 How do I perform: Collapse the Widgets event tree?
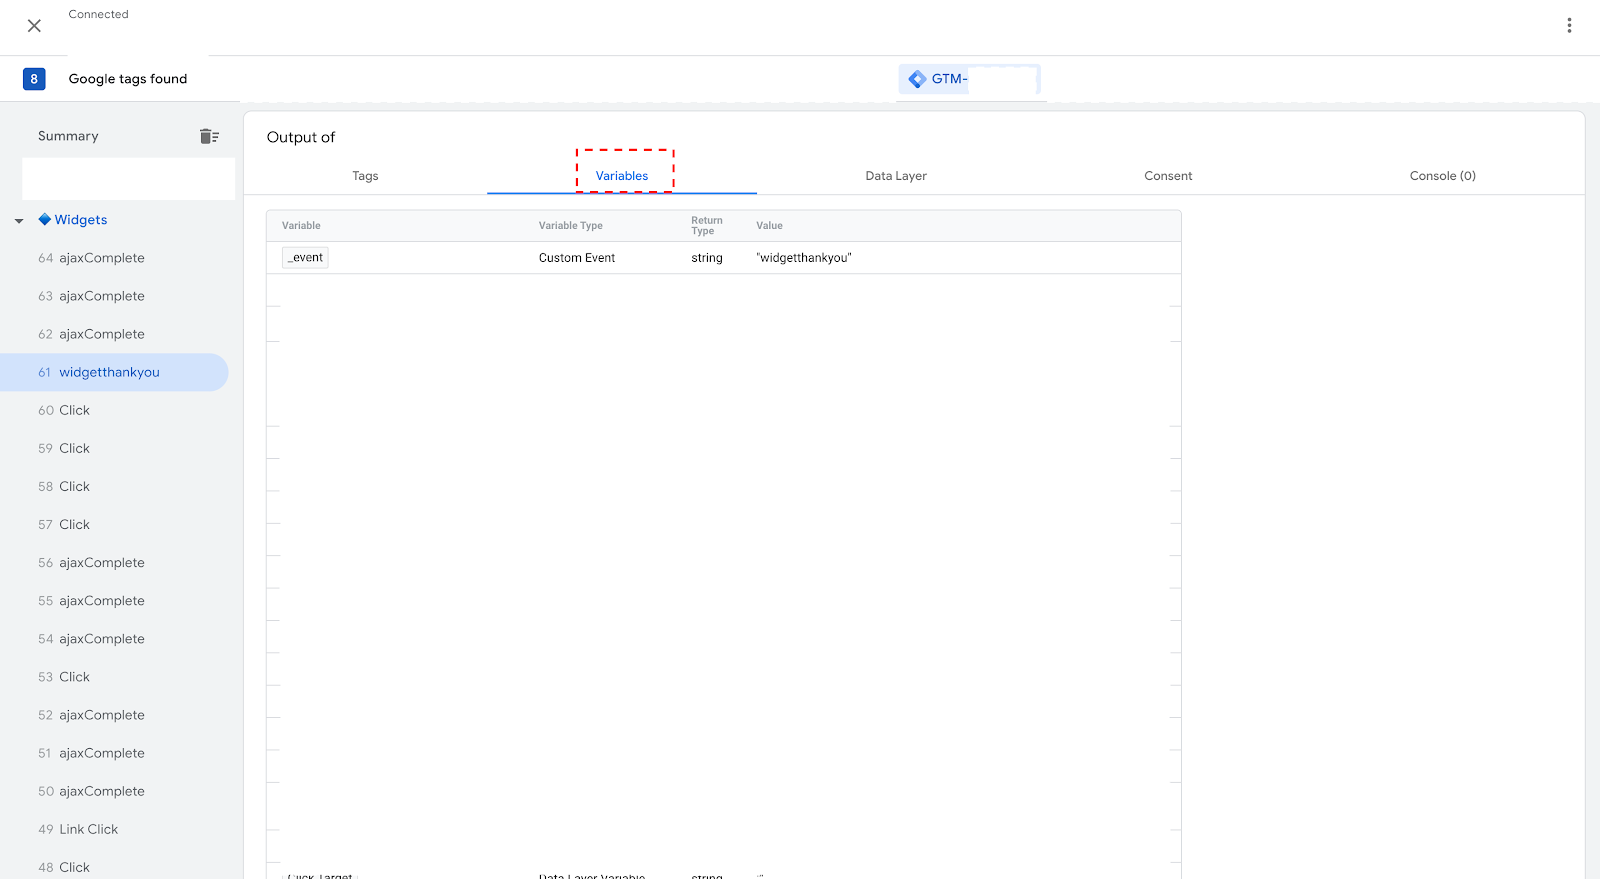[x=19, y=221]
